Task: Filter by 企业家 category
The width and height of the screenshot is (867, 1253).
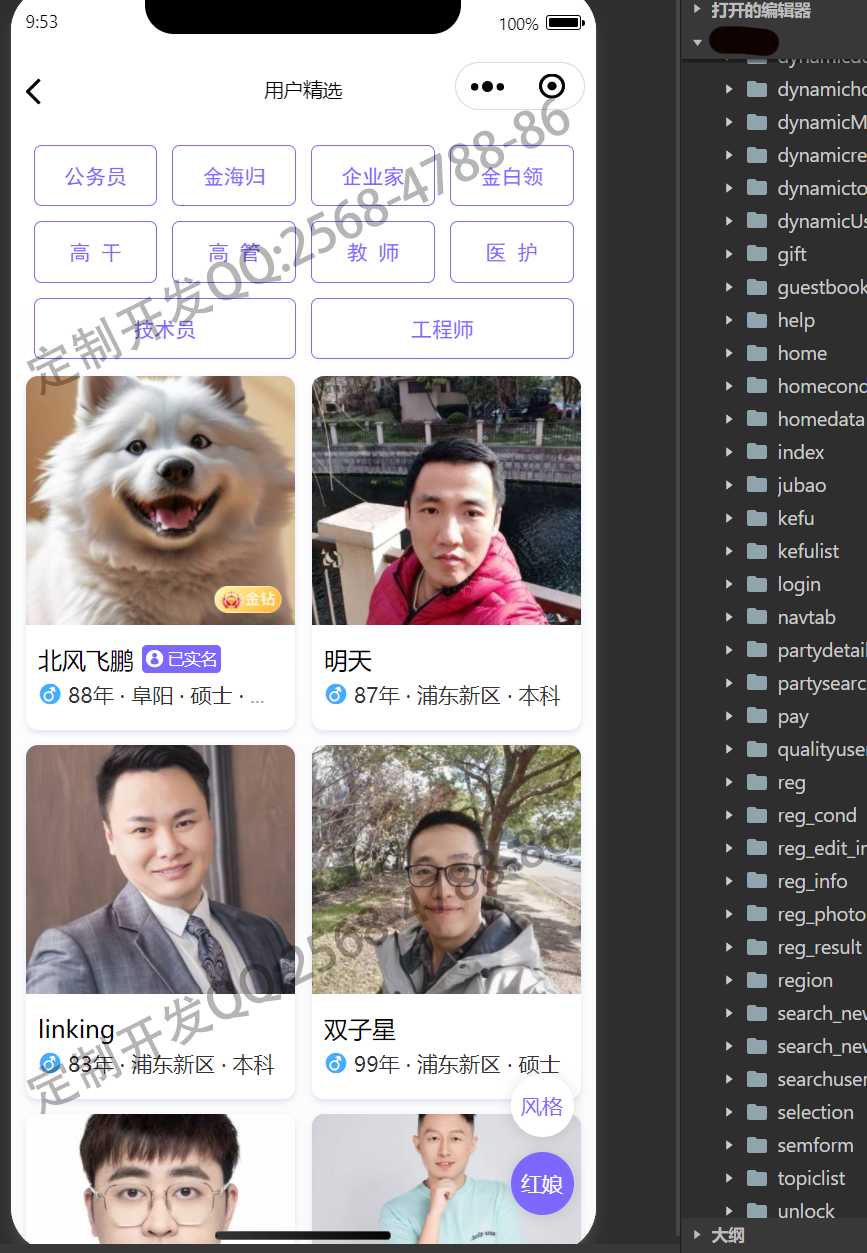Action: point(373,176)
